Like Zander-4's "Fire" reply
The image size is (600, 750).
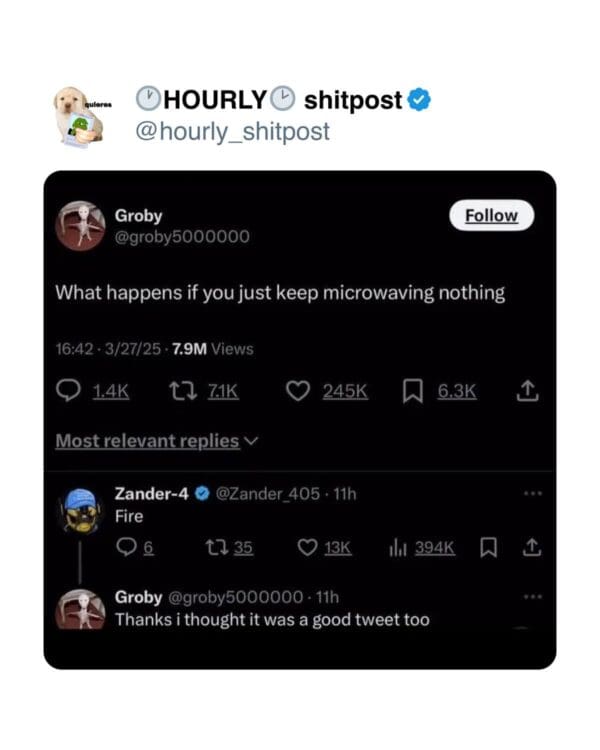(x=308, y=547)
